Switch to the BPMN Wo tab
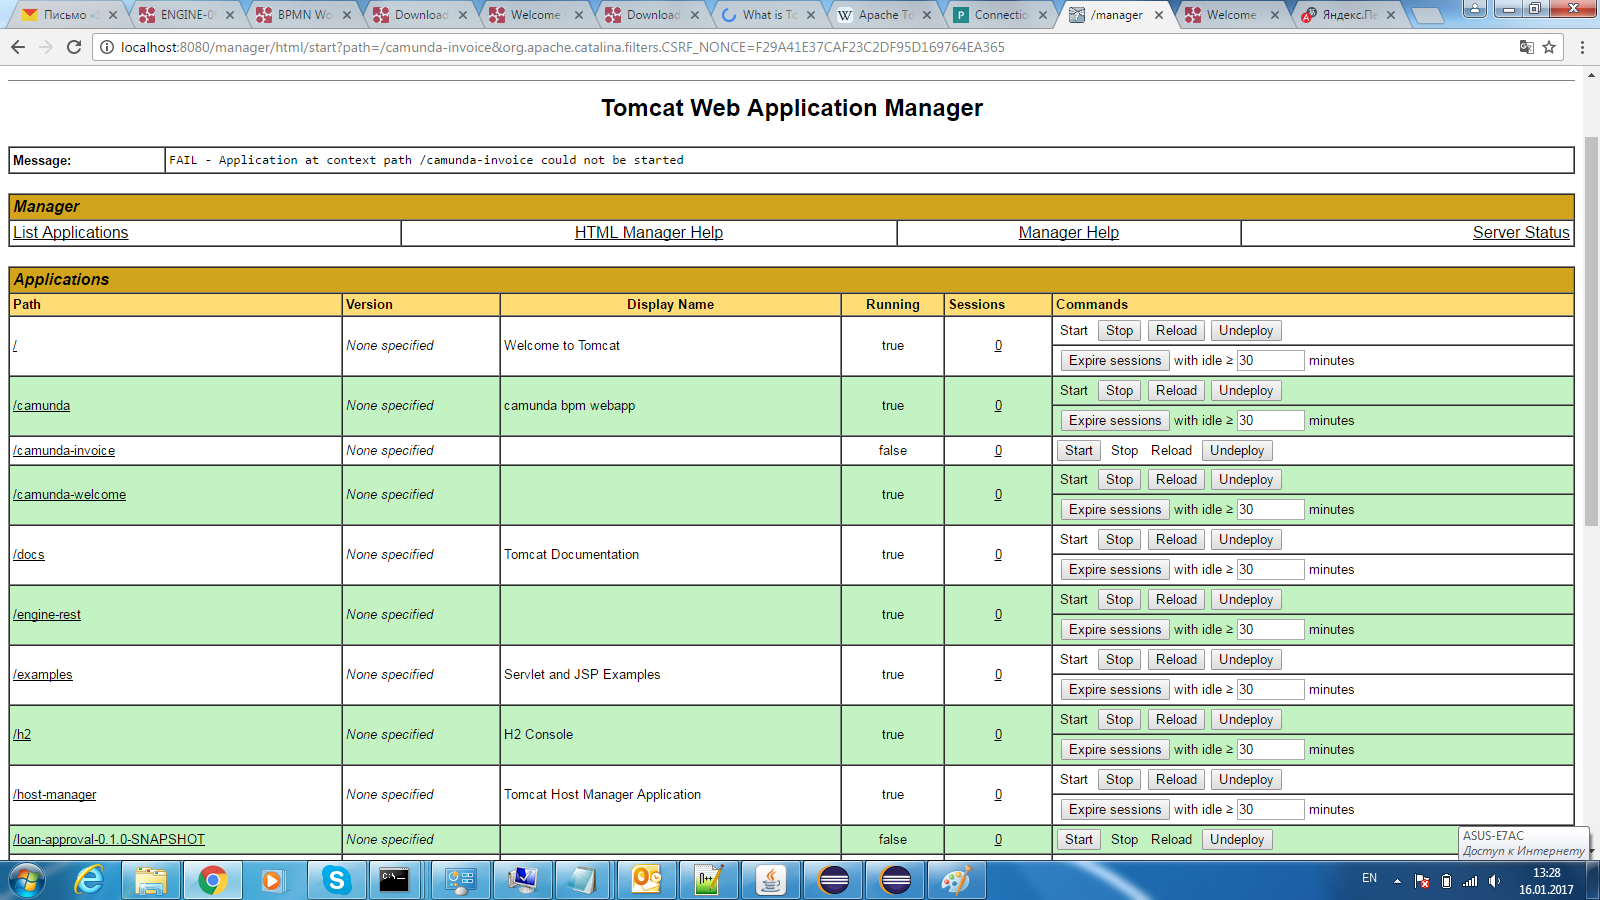Viewport: 1600px width, 900px height. tap(304, 15)
